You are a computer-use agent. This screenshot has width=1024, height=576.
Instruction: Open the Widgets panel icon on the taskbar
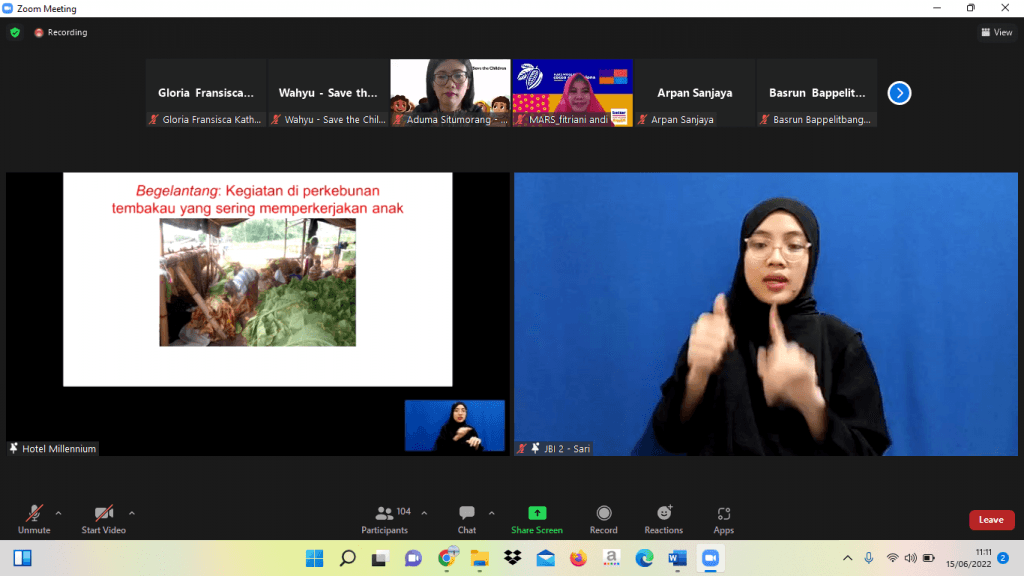[x=23, y=558]
